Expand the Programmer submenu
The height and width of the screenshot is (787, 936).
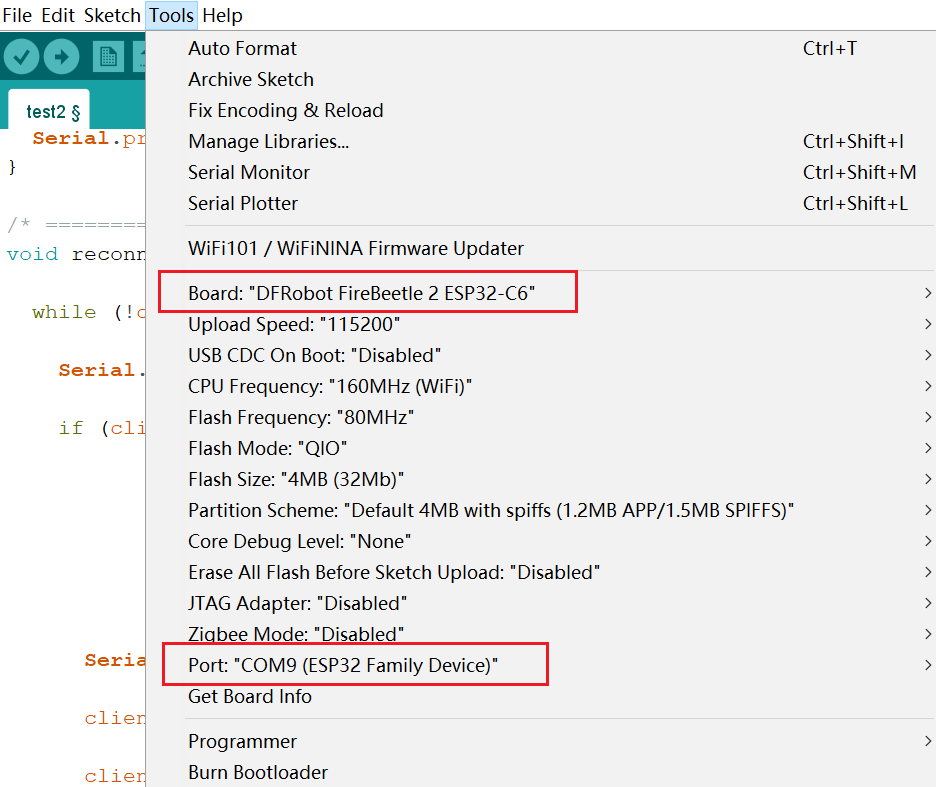pyautogui.click(x=242, y=741)
